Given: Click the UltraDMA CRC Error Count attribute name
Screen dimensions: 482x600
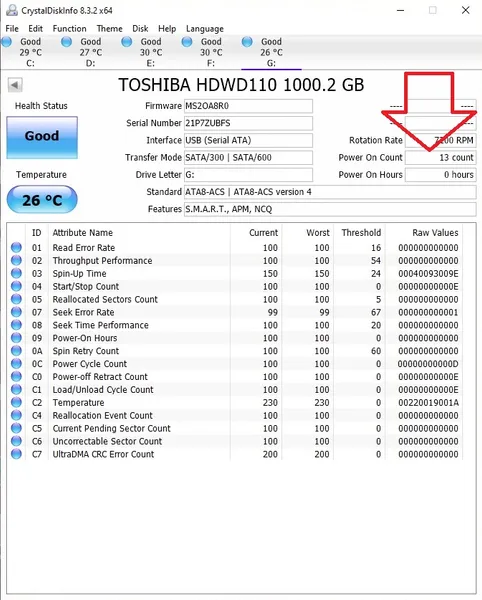Looking at the screenshot, I should click(103, 454).
